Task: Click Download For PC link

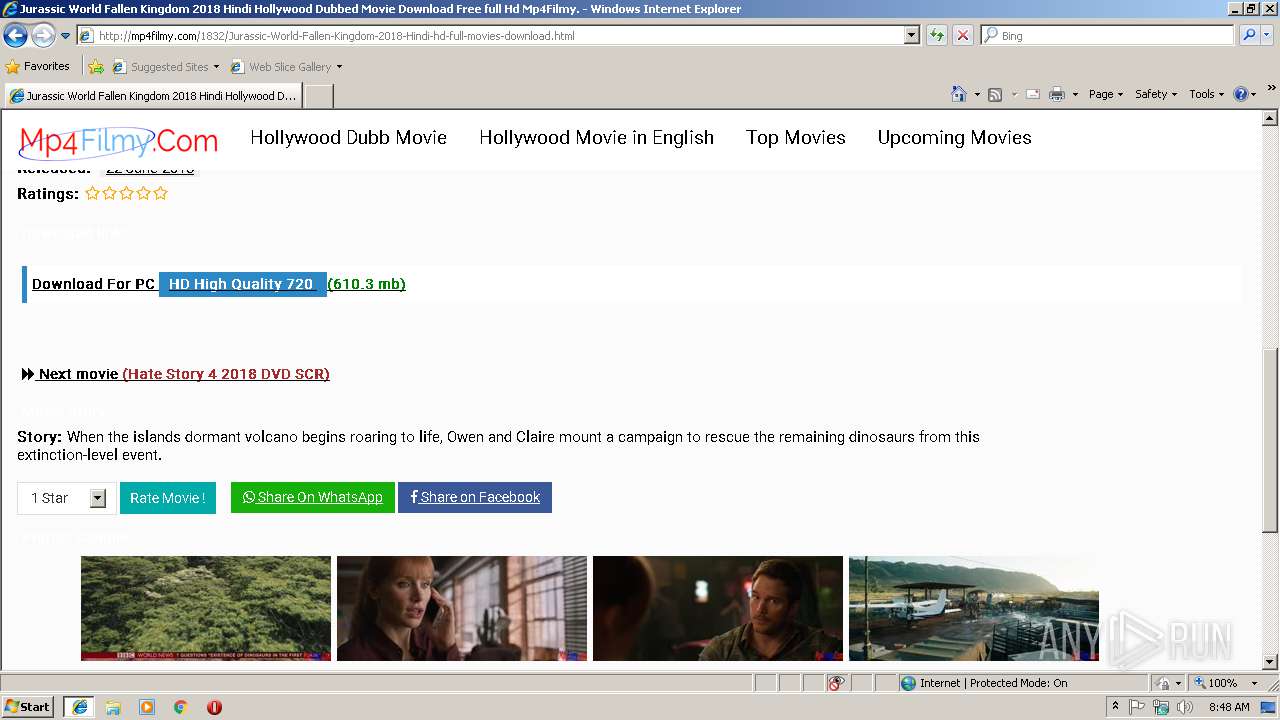Action: 93,284
